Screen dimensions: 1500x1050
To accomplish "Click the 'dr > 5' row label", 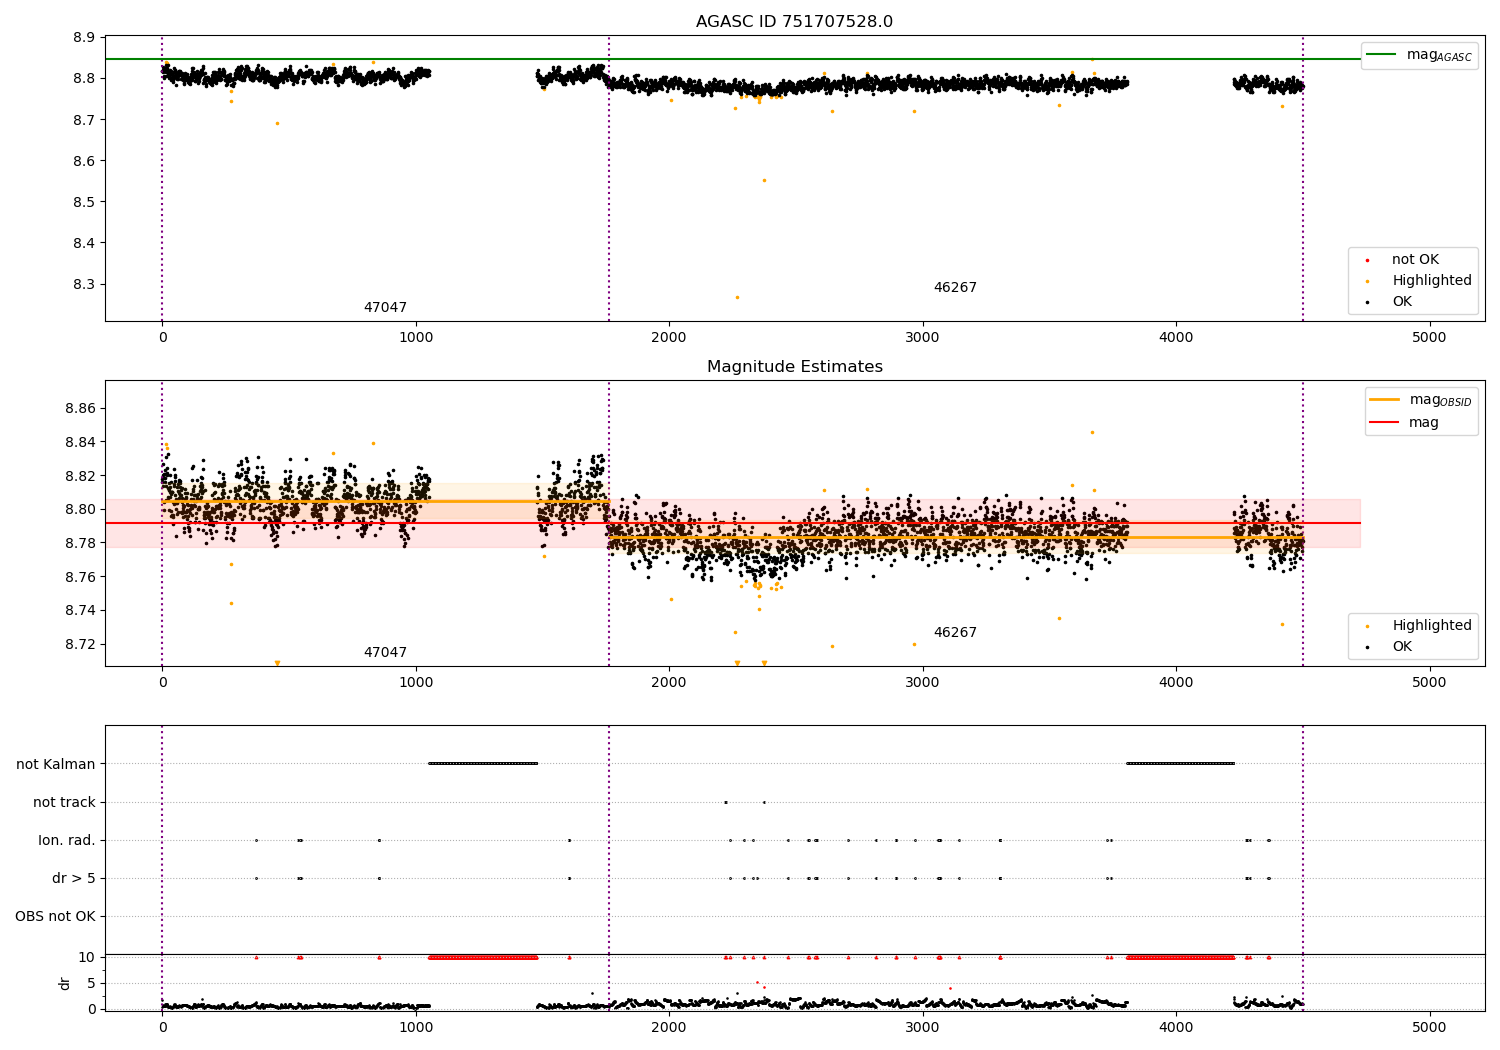I will coord(74,878).
